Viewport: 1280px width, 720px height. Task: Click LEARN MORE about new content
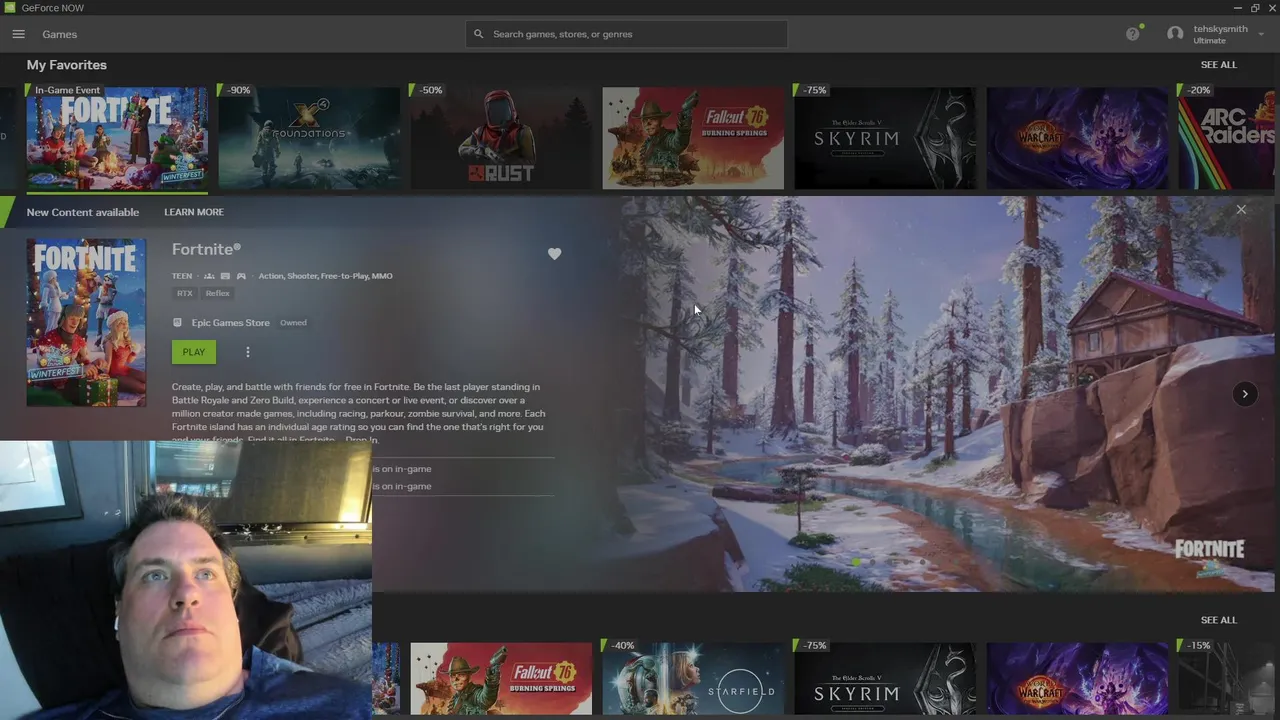[x=194, y=212]
